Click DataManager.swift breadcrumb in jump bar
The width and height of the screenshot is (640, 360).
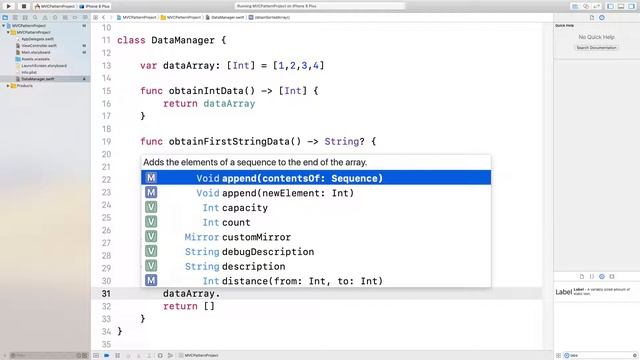pyautogui.click(x=224, y=18)
